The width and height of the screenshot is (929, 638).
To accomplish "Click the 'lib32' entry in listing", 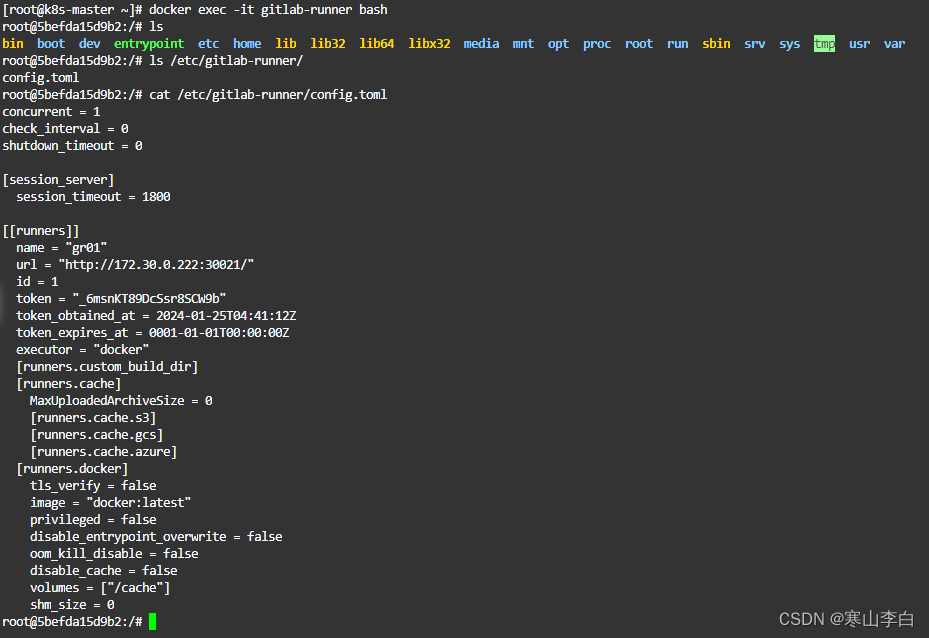I will point(328,44).
